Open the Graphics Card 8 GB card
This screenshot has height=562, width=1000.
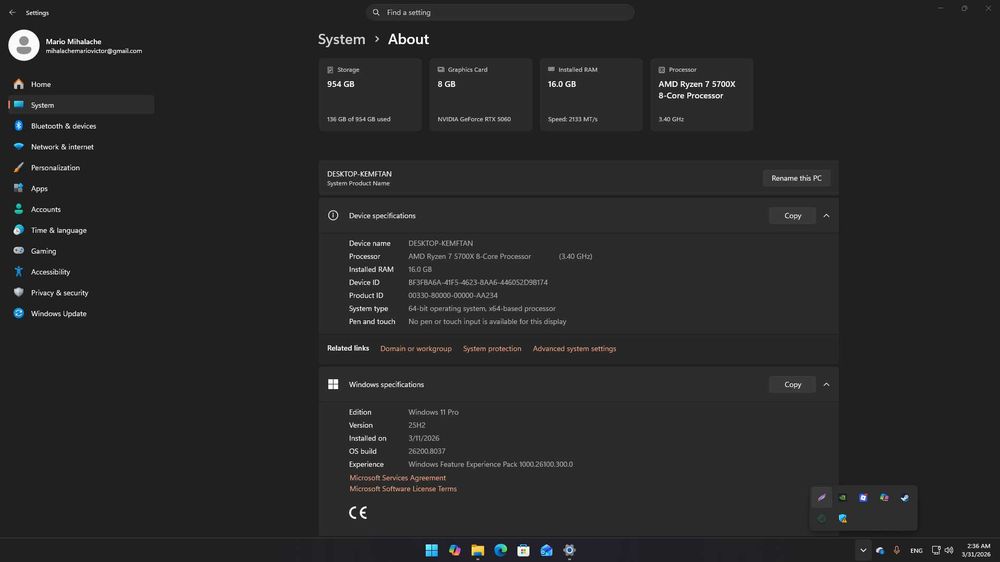pyautogui.click(x=481, y=94)
